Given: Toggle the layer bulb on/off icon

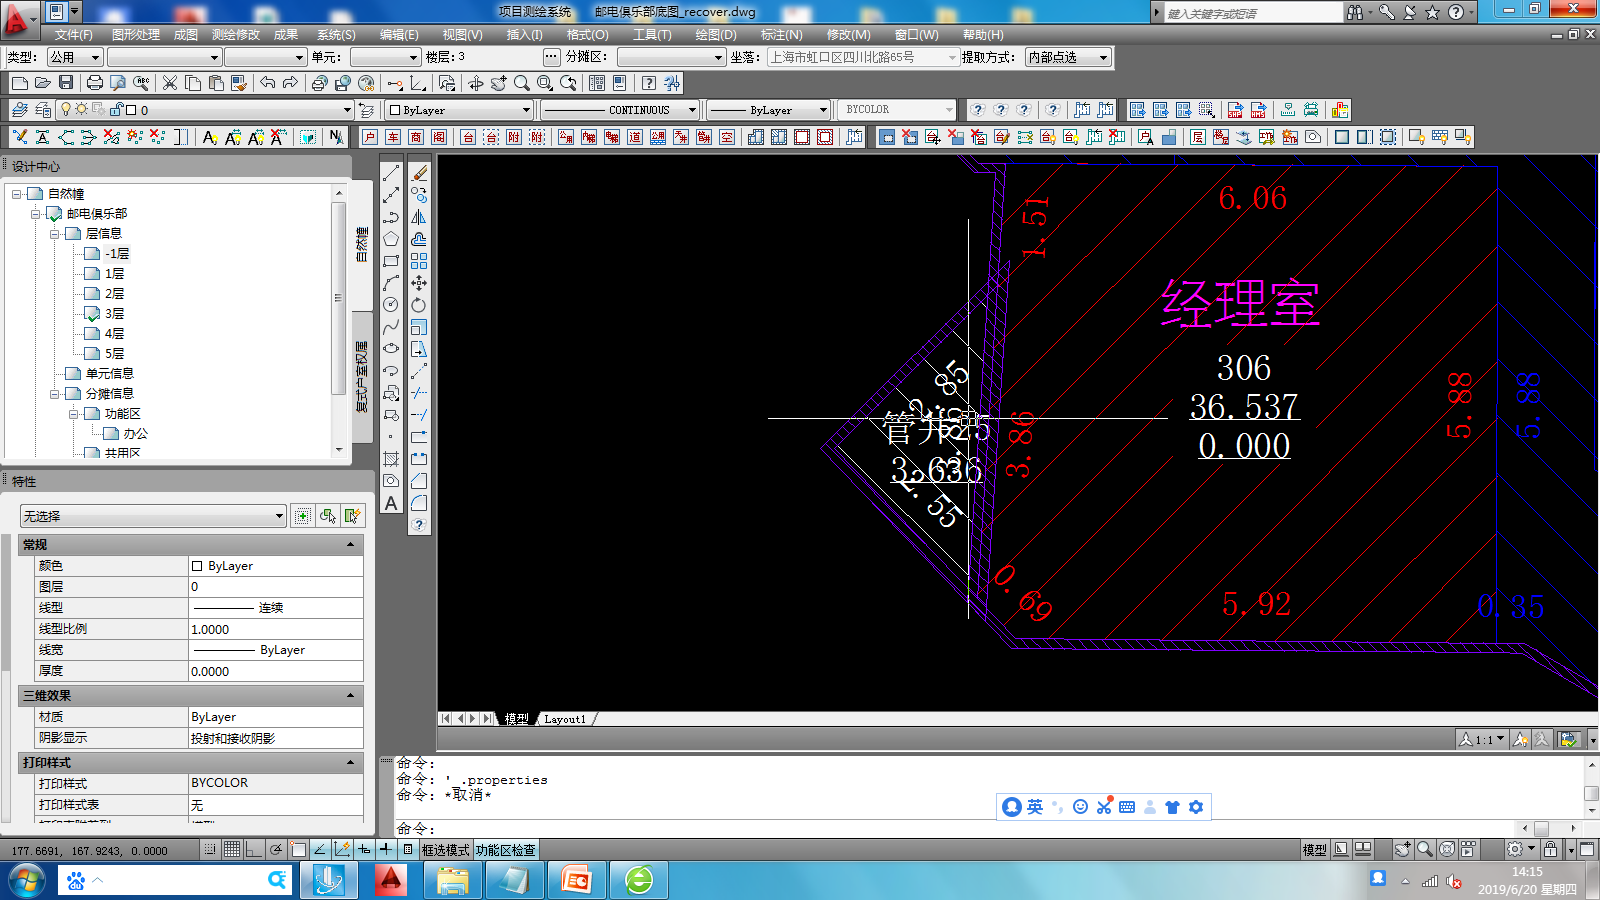Looking at the screenshot, I should click(x=66, y=110).
